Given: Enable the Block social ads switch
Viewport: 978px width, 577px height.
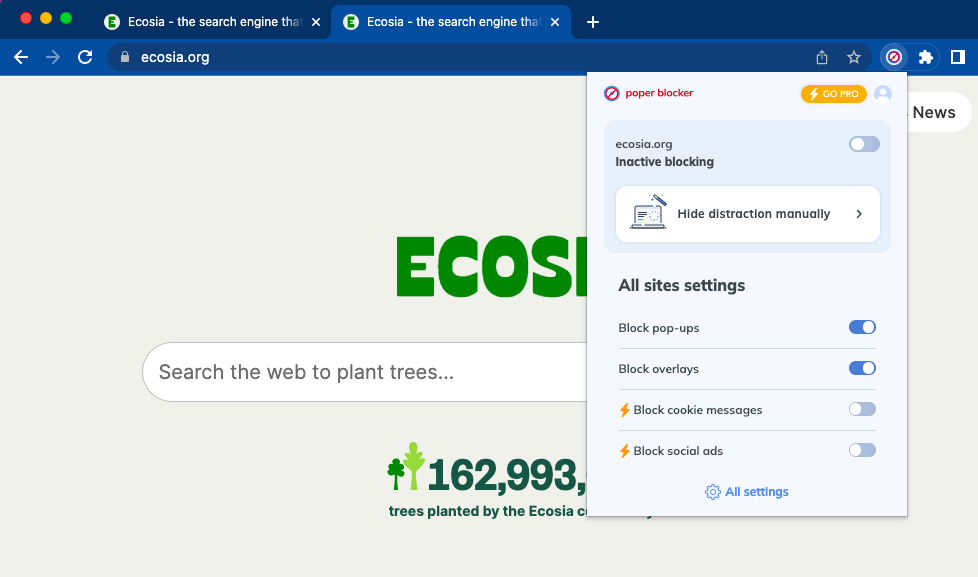Looking at the screenshot, I should coord(862,450).
